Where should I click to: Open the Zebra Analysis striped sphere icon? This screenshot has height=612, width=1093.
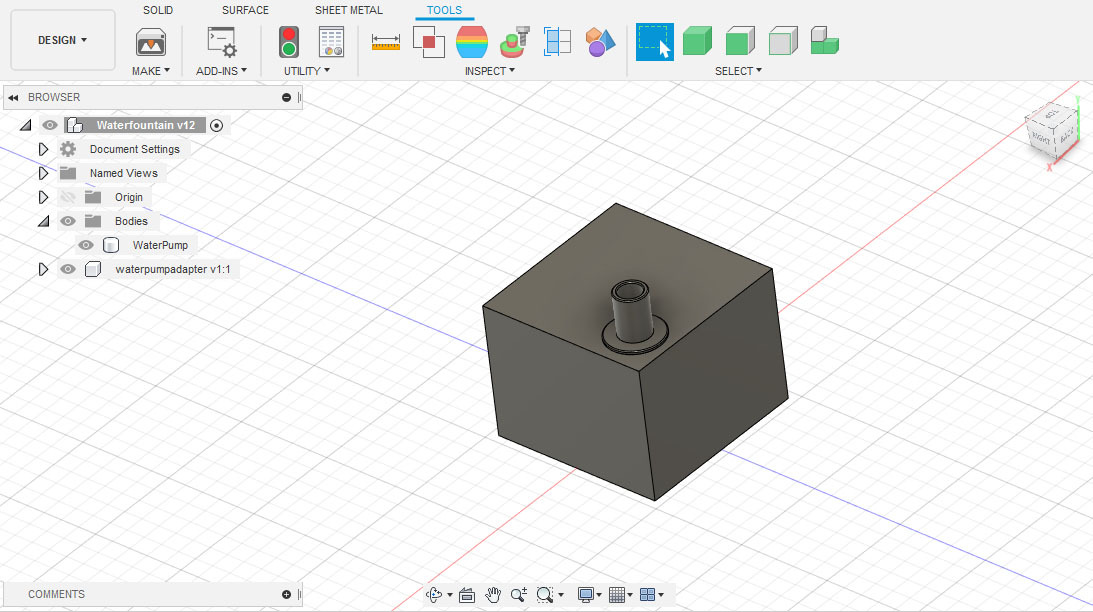[472, 43]
